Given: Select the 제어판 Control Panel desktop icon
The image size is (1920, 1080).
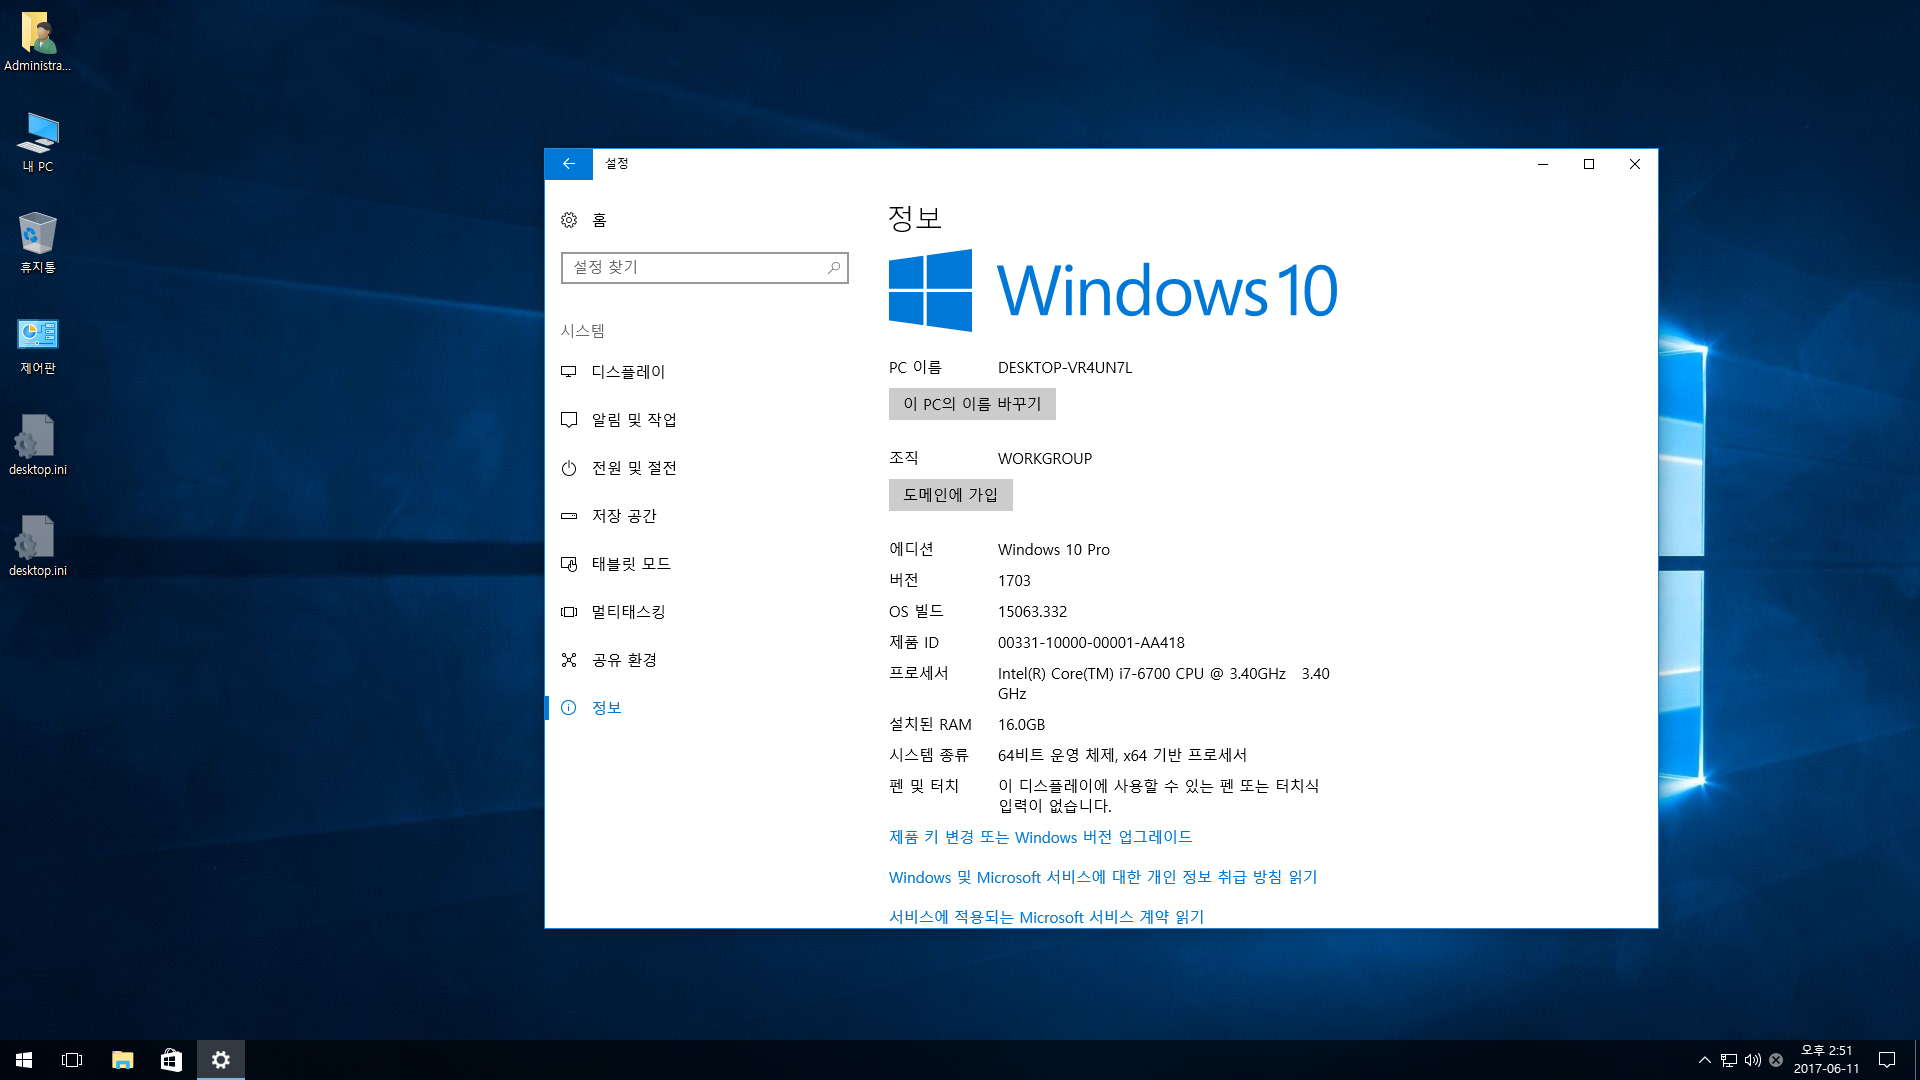Looking at the screenshot, I should (x=38, y=345).
